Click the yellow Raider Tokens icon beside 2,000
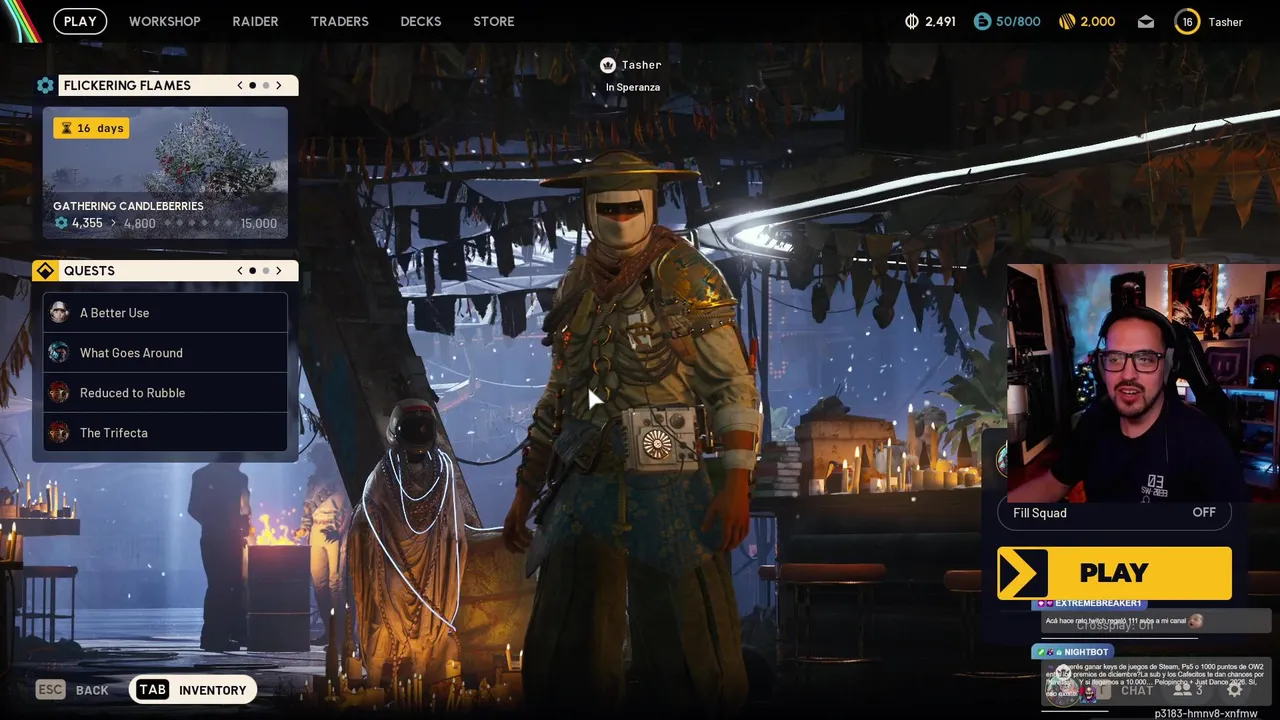Screen dimensions: 1280x720 point(1066,21)
